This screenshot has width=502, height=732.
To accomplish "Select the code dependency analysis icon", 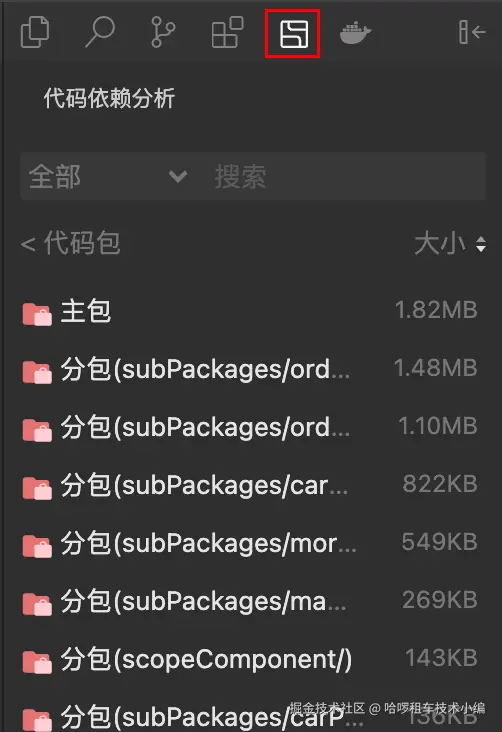I will pyautogui.click(x=293, y=34).
